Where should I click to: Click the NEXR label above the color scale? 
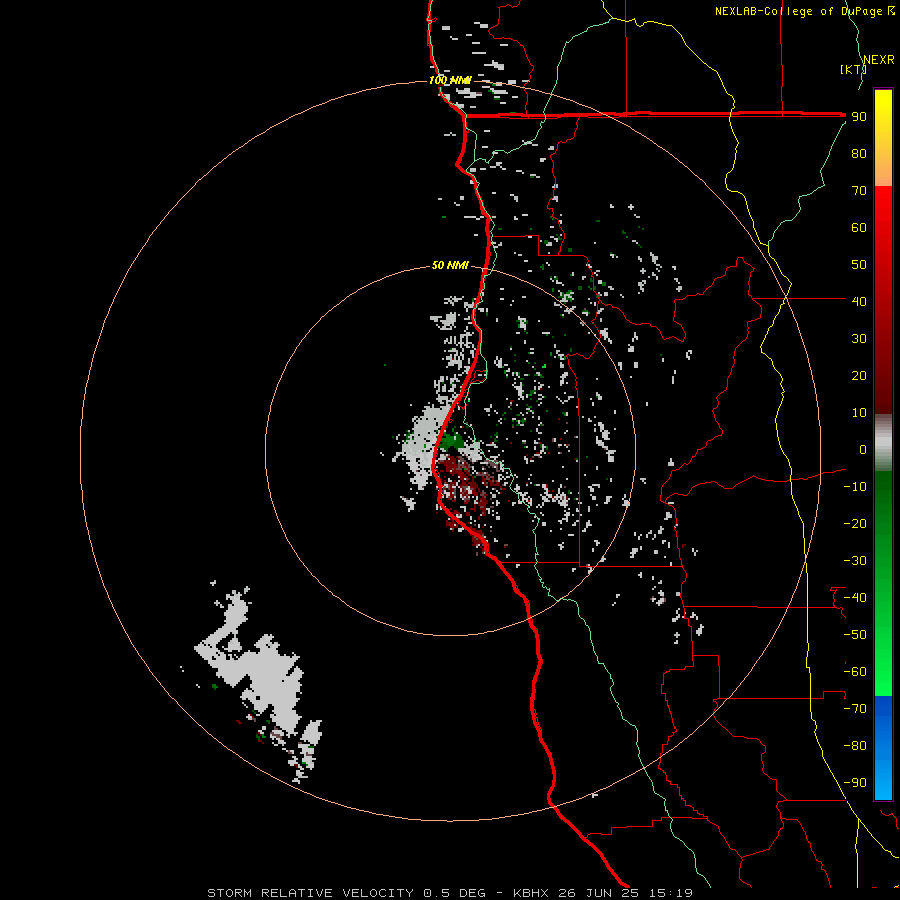879,60
